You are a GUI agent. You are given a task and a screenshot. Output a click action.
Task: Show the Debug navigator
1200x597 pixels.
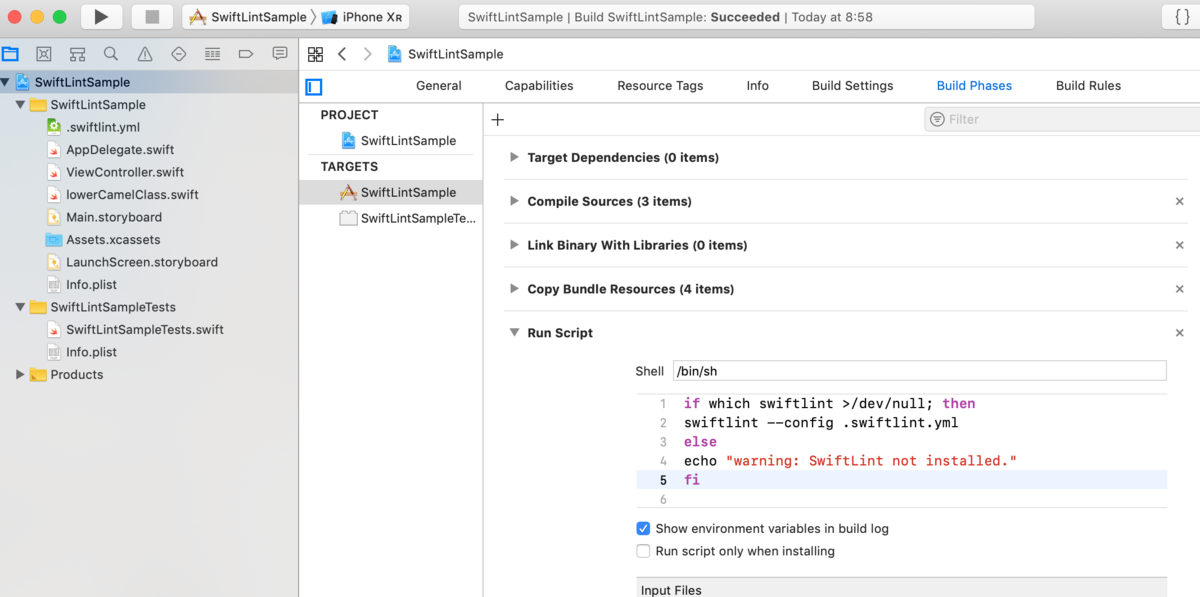pyautogui.click(x=212, y=54)
